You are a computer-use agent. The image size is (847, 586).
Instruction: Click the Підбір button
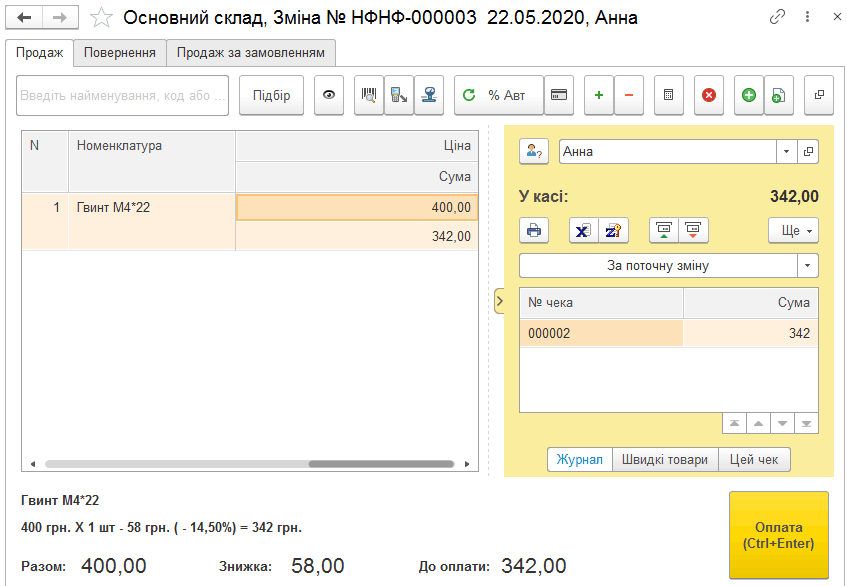271,95
